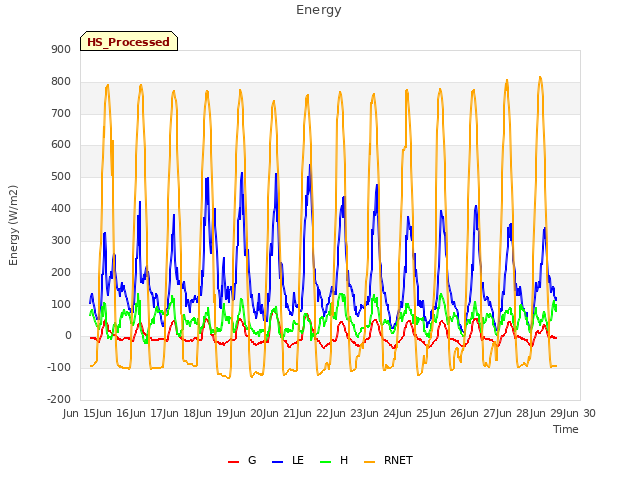This screenshot has height=480, width=640.
Task: Click the HS_Processed annotation label
Action: [x=129, y=42]
